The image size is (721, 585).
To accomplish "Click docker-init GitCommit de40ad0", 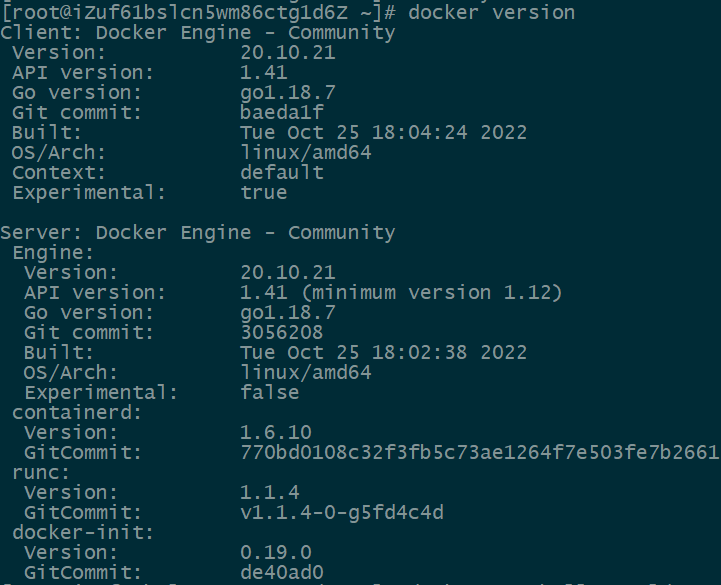I will [282, 573].
